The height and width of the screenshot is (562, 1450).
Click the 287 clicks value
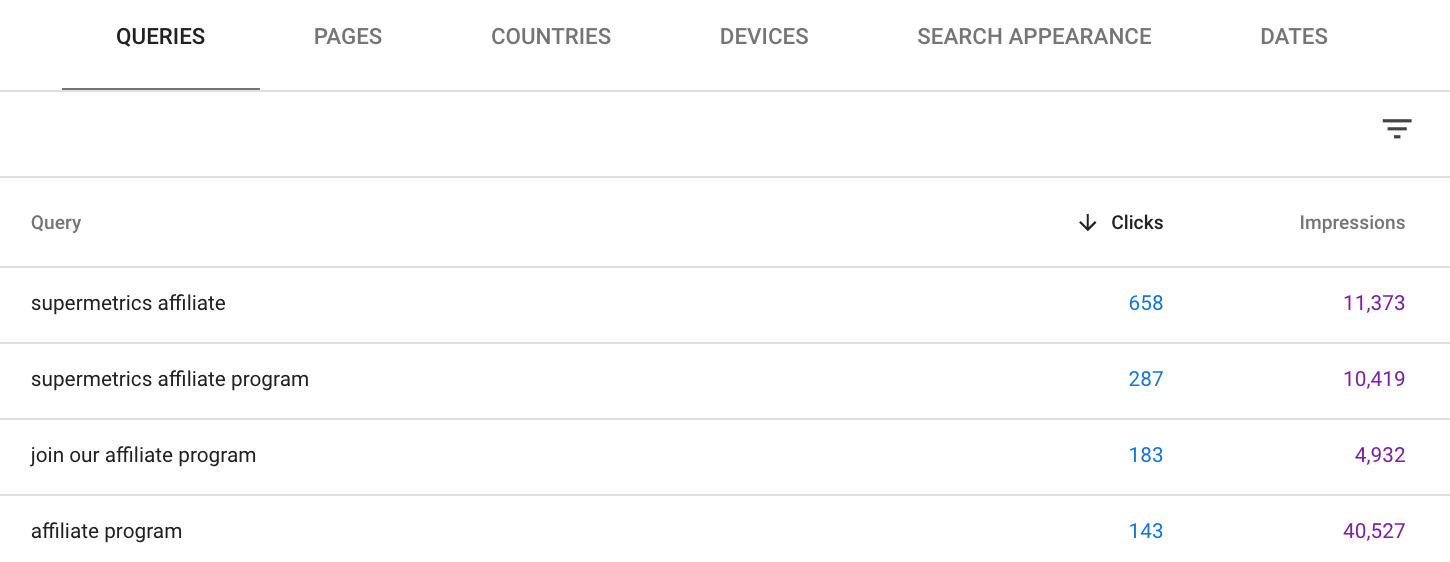click(x=1146, y=379)
